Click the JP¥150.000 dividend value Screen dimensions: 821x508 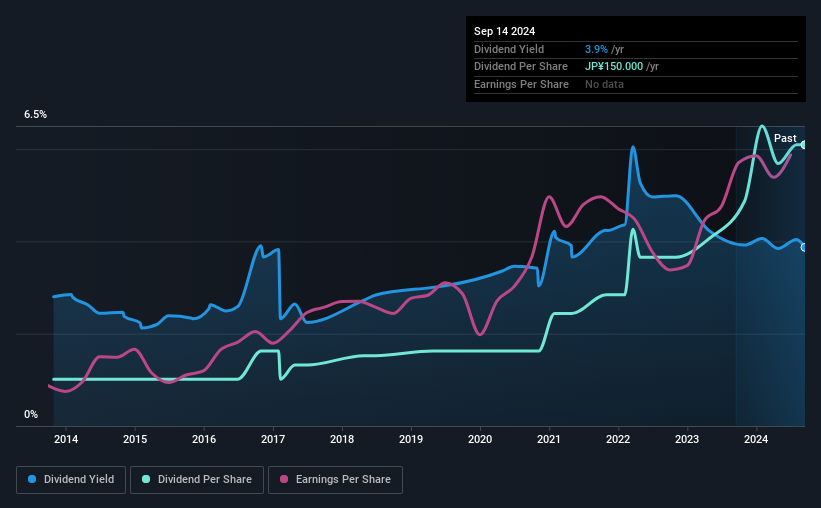click(x=614, y=67)
